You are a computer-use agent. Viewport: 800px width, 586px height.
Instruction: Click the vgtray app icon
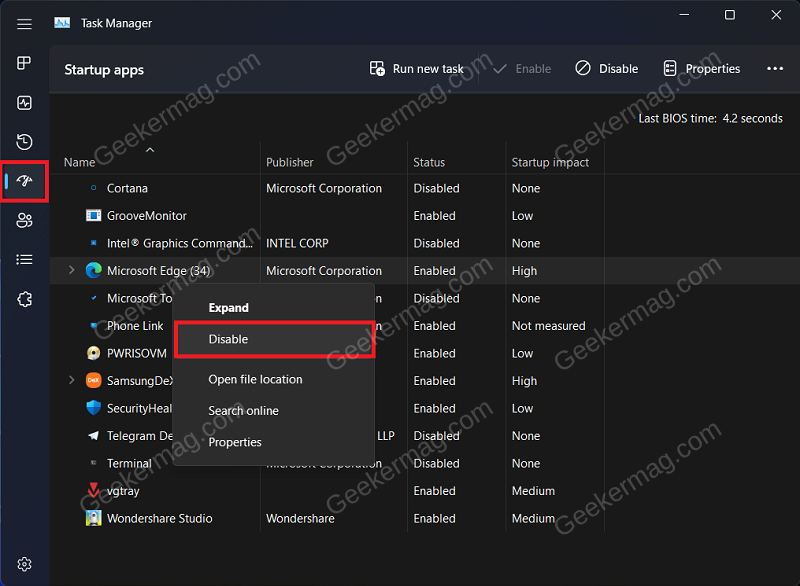[93, 490]
